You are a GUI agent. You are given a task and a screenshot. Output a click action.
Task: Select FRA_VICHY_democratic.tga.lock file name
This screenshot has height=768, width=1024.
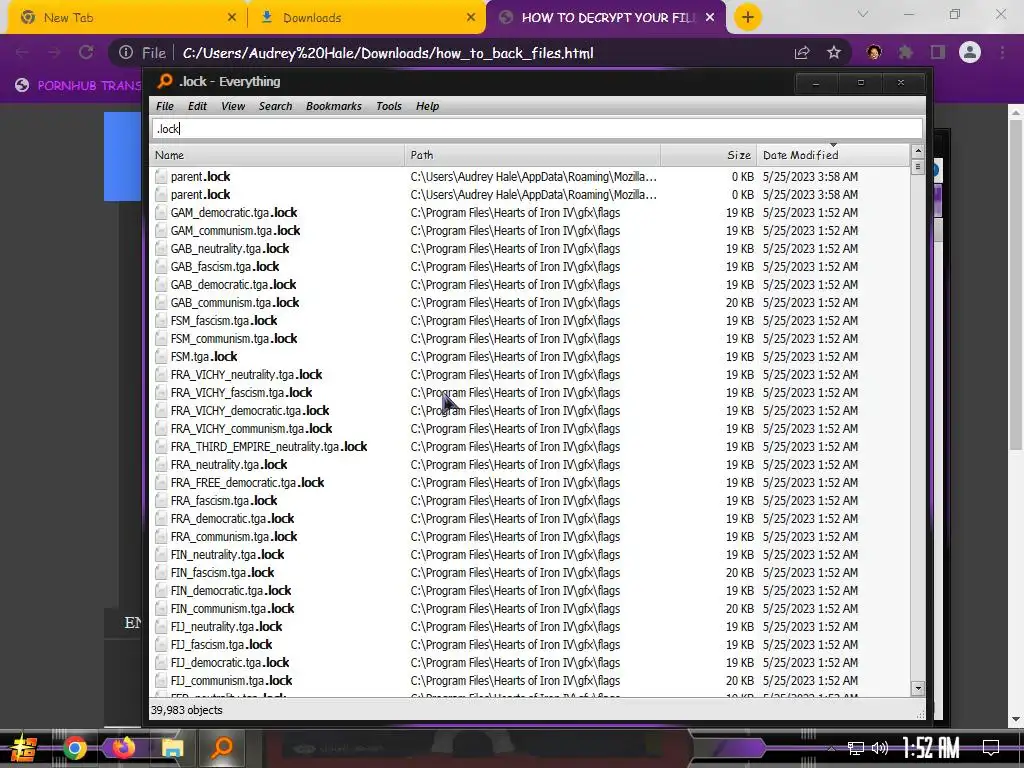click(x=249, y=411)
